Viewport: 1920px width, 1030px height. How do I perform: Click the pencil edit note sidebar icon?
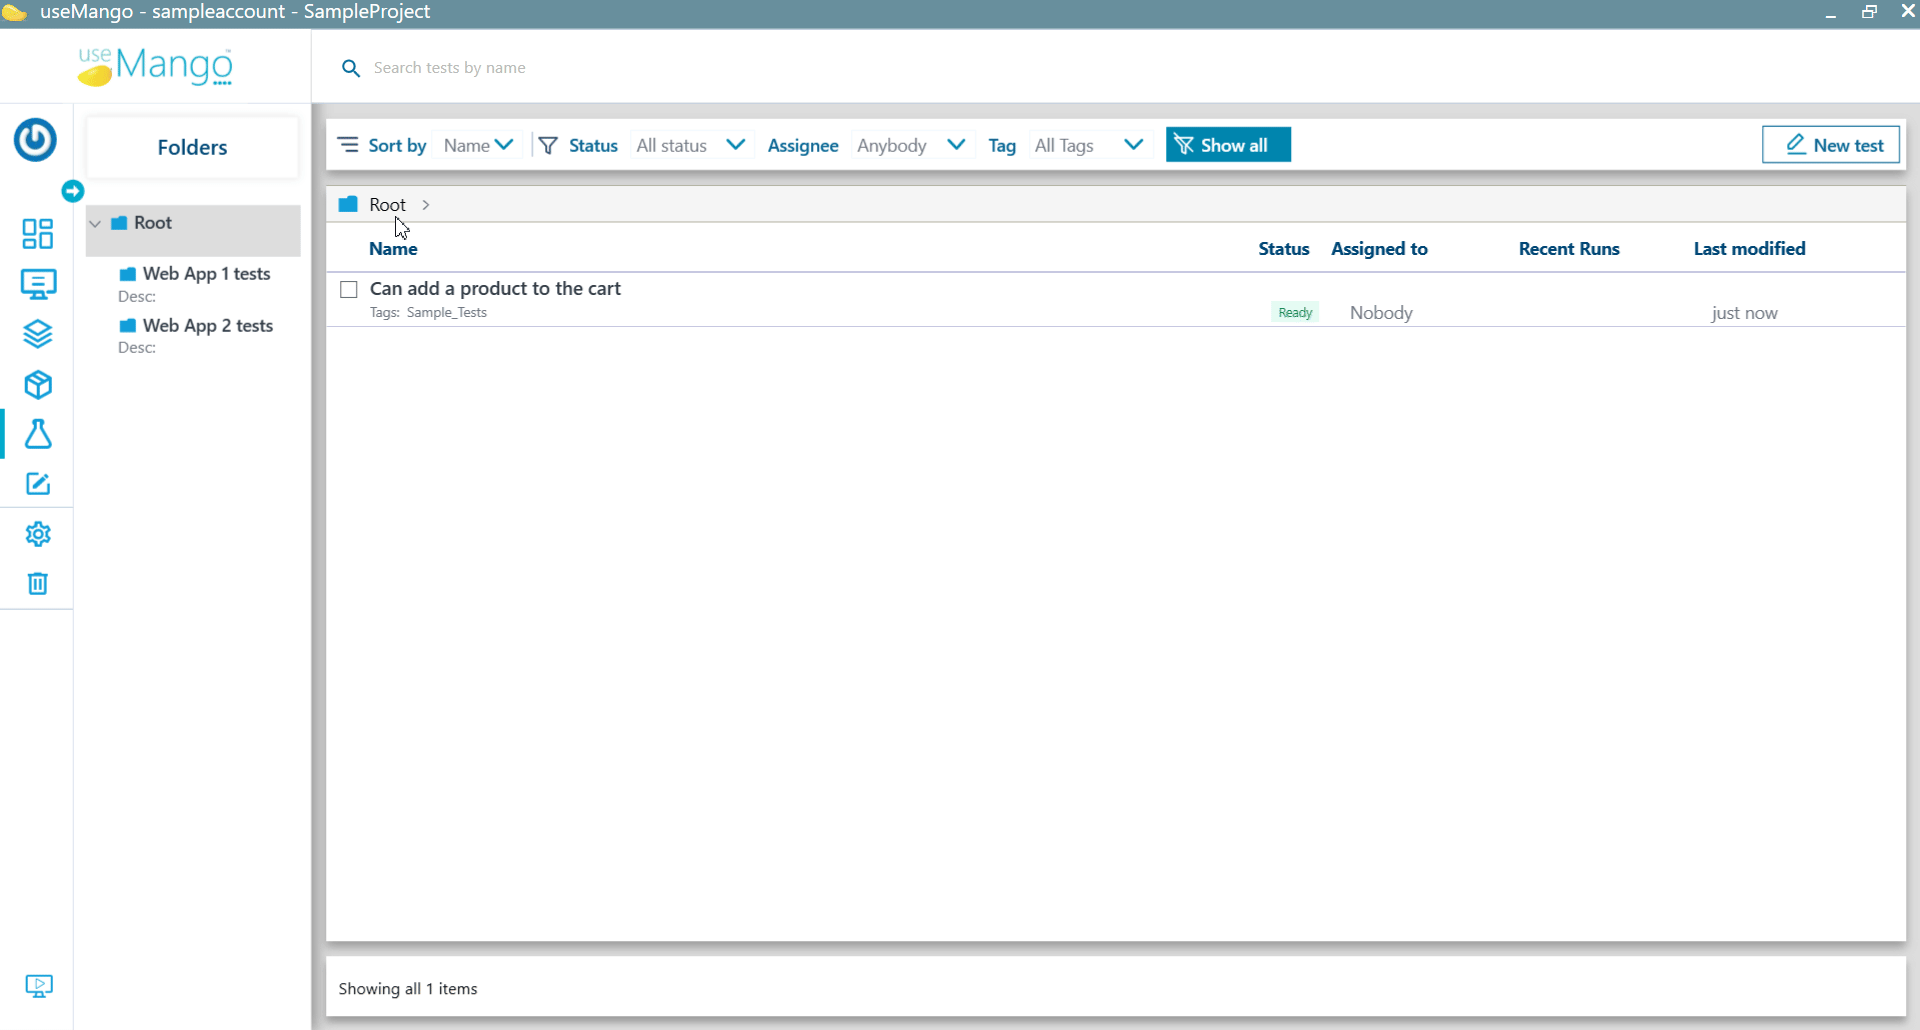(37, 484)
